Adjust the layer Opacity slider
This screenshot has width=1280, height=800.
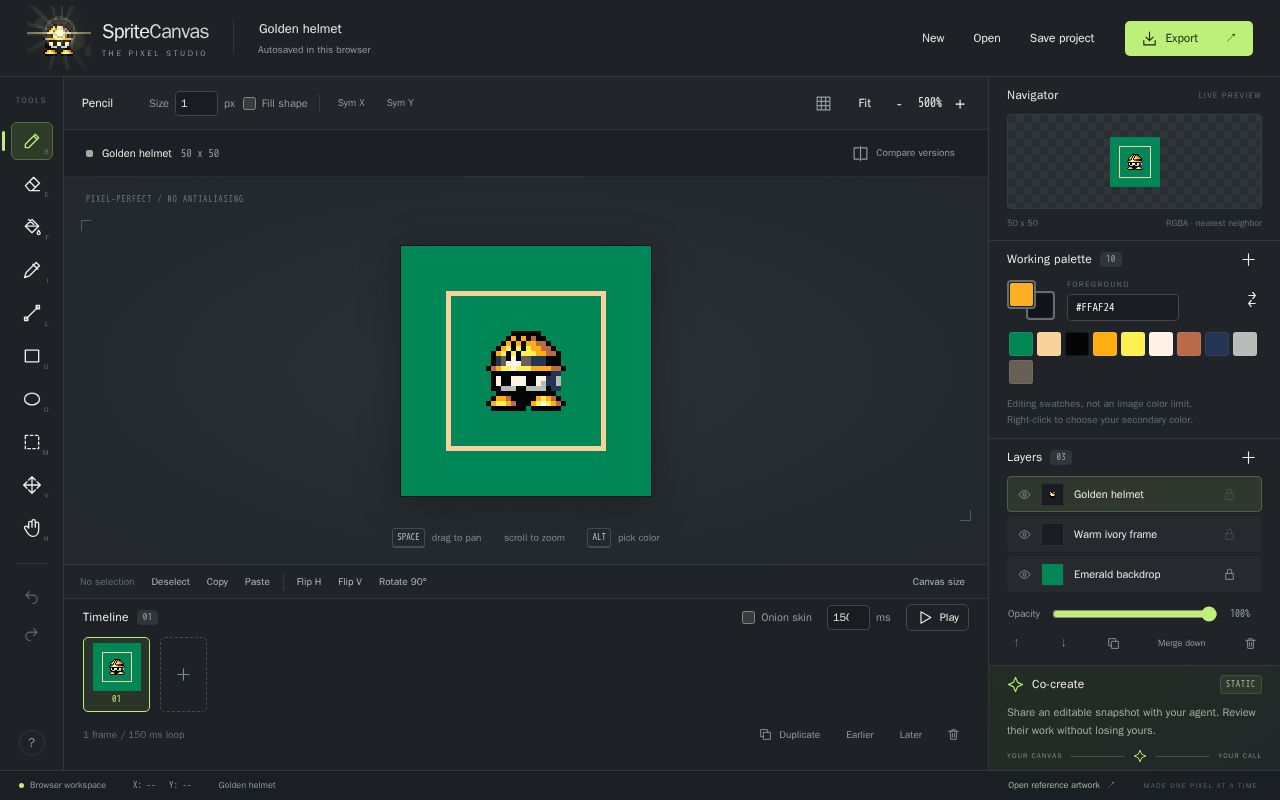pyautogui.click(x=1134, y=614)
